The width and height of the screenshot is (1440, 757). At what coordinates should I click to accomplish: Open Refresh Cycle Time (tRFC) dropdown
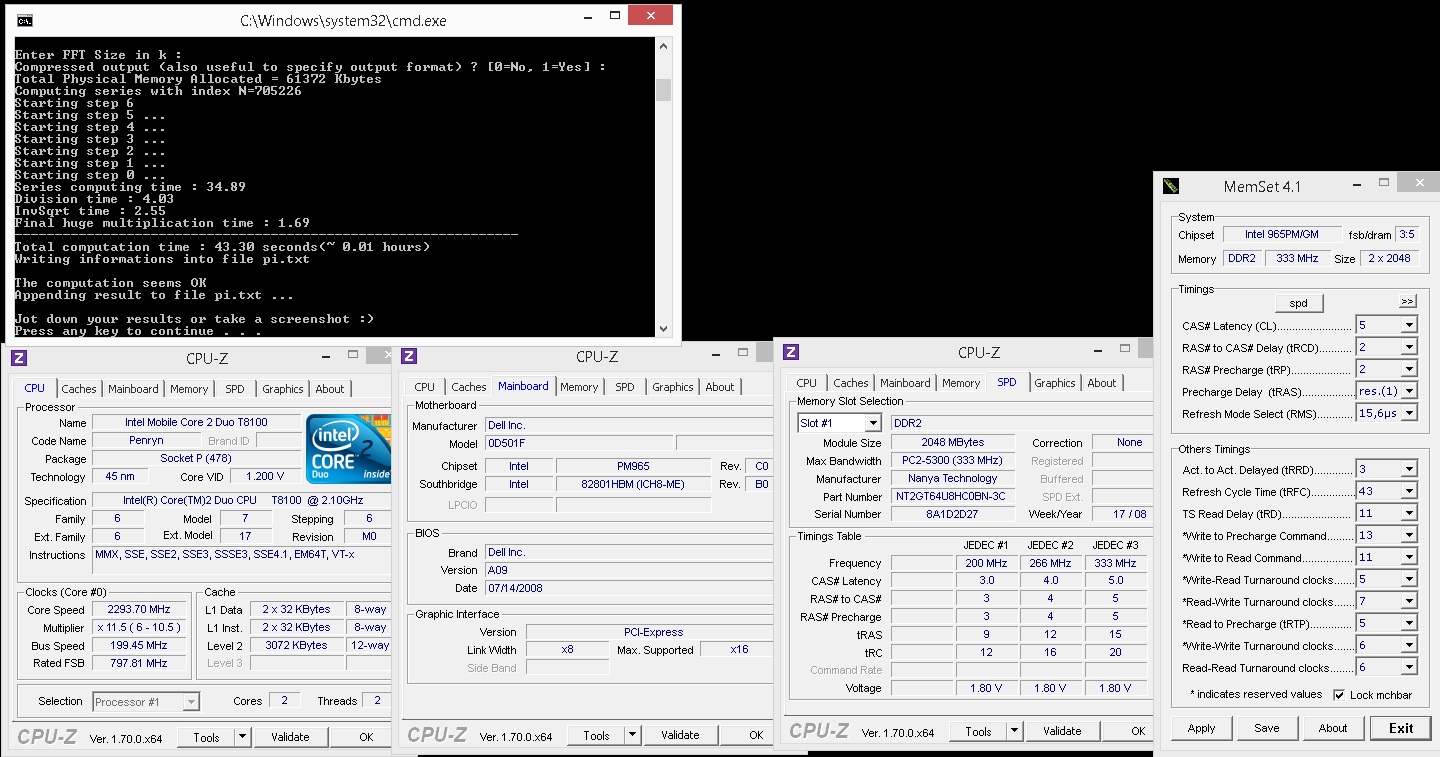click(1408, 491)
